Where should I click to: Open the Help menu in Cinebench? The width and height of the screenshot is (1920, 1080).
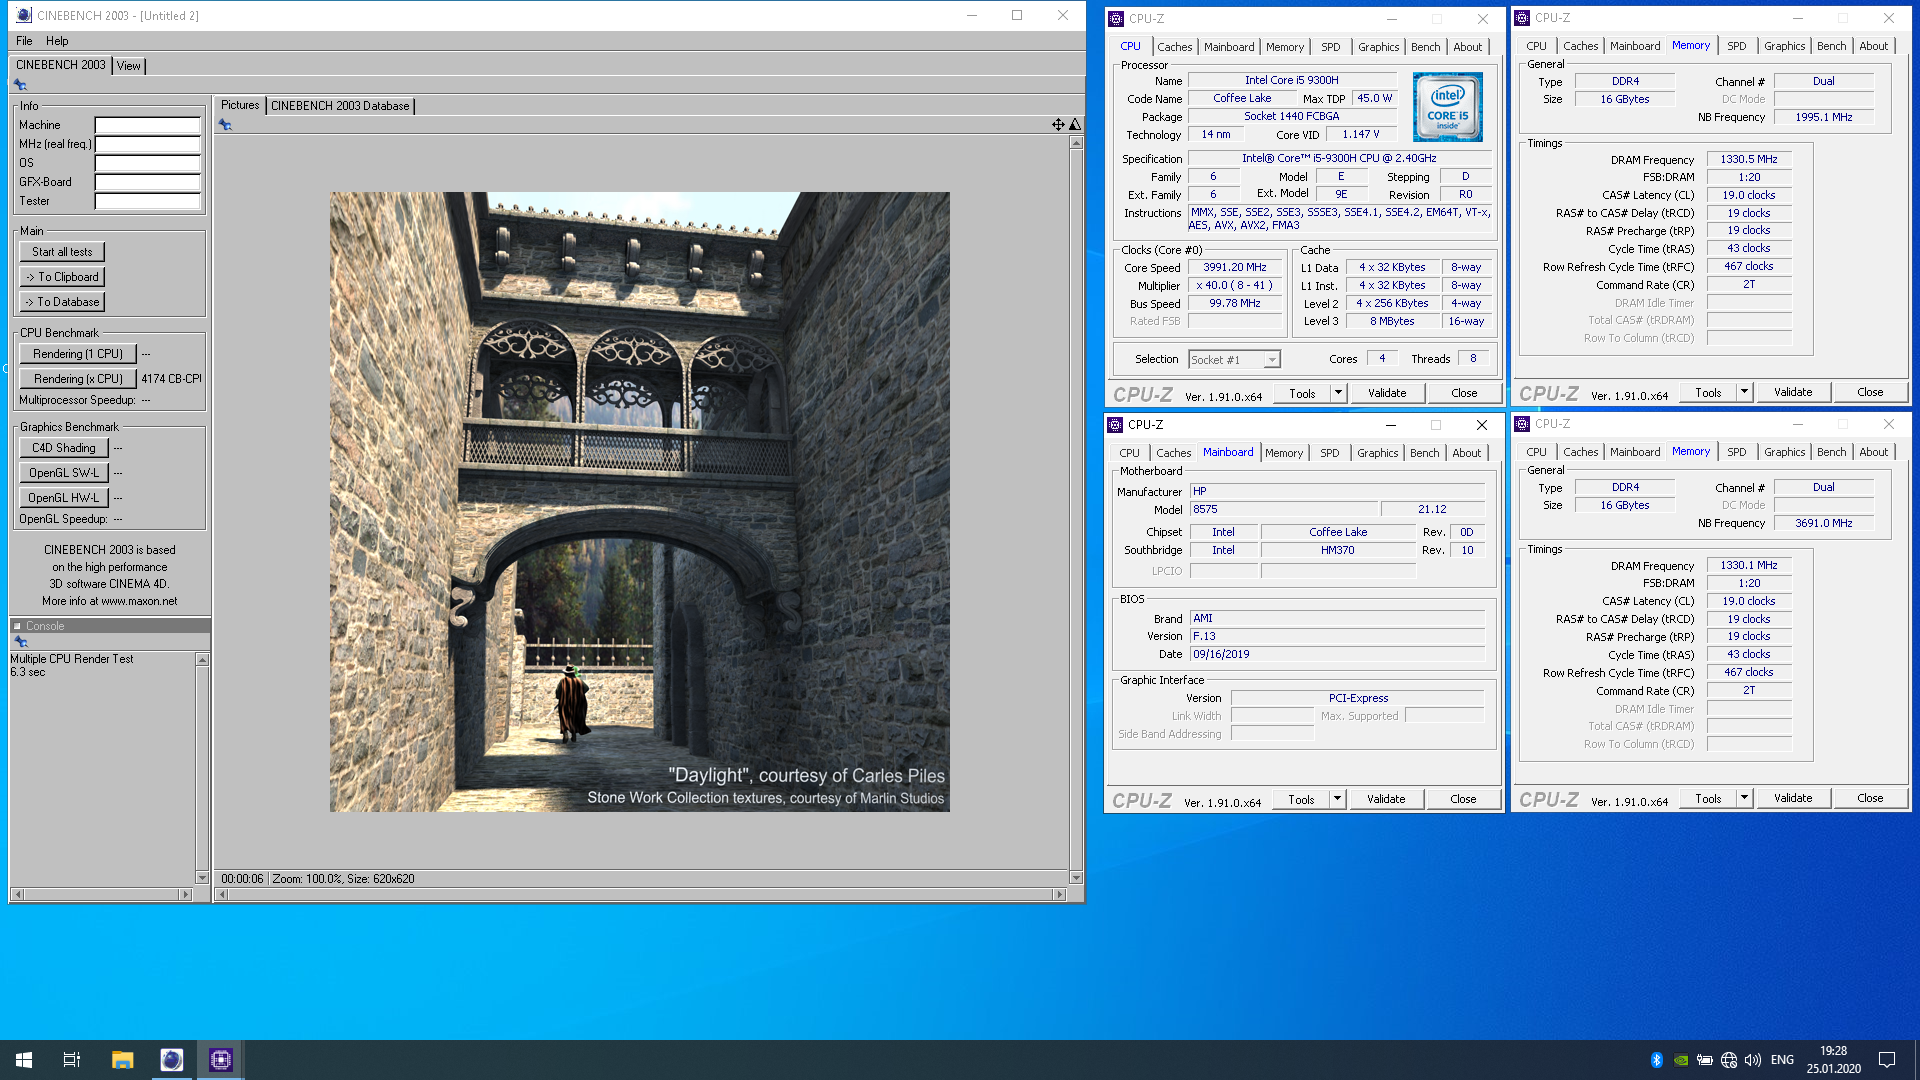(x=57, y=41)
